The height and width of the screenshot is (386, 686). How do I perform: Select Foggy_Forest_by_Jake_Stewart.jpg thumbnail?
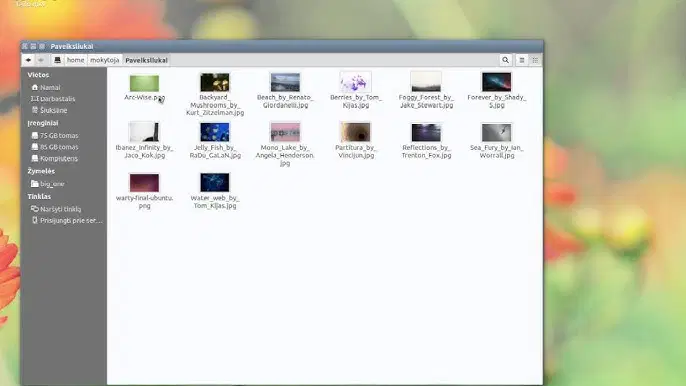point(426,82)
